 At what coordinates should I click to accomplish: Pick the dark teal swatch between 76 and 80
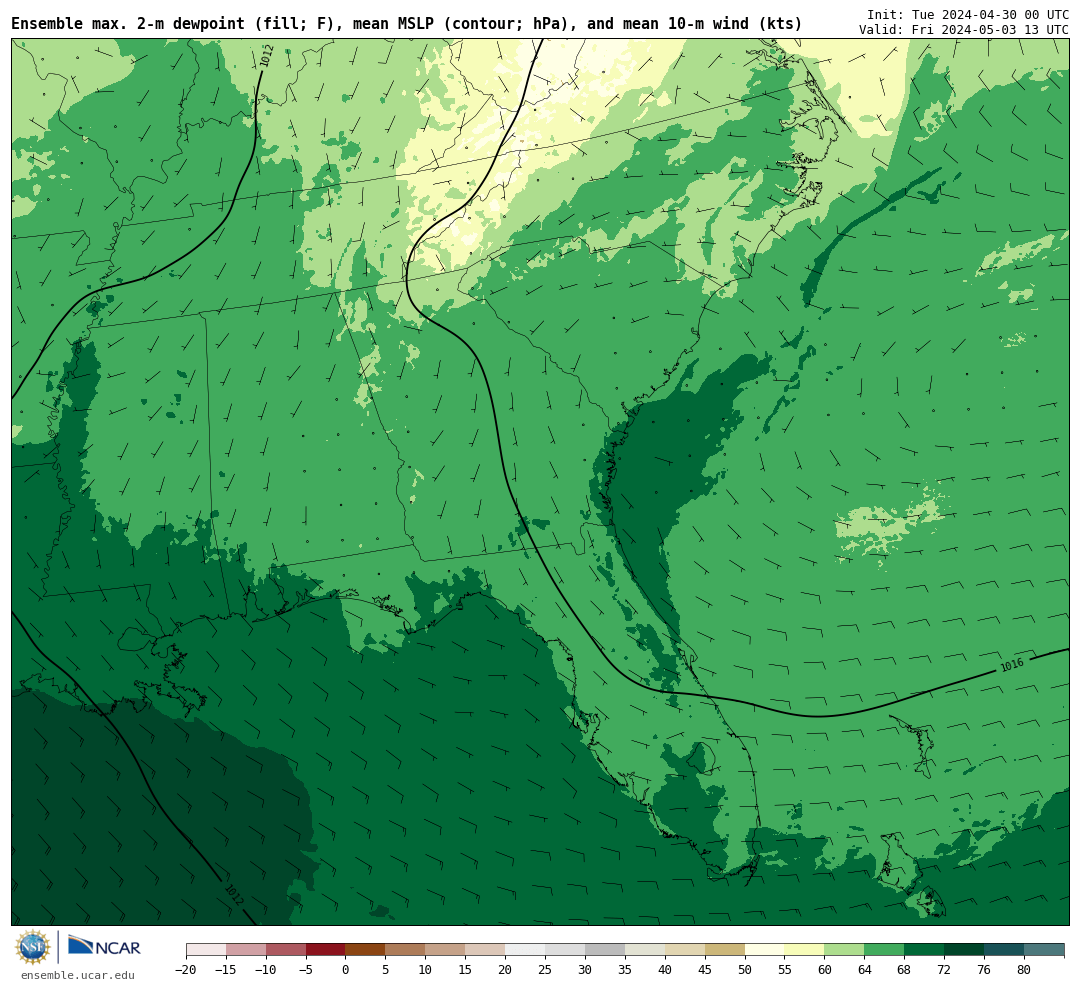click(1005, 950)
